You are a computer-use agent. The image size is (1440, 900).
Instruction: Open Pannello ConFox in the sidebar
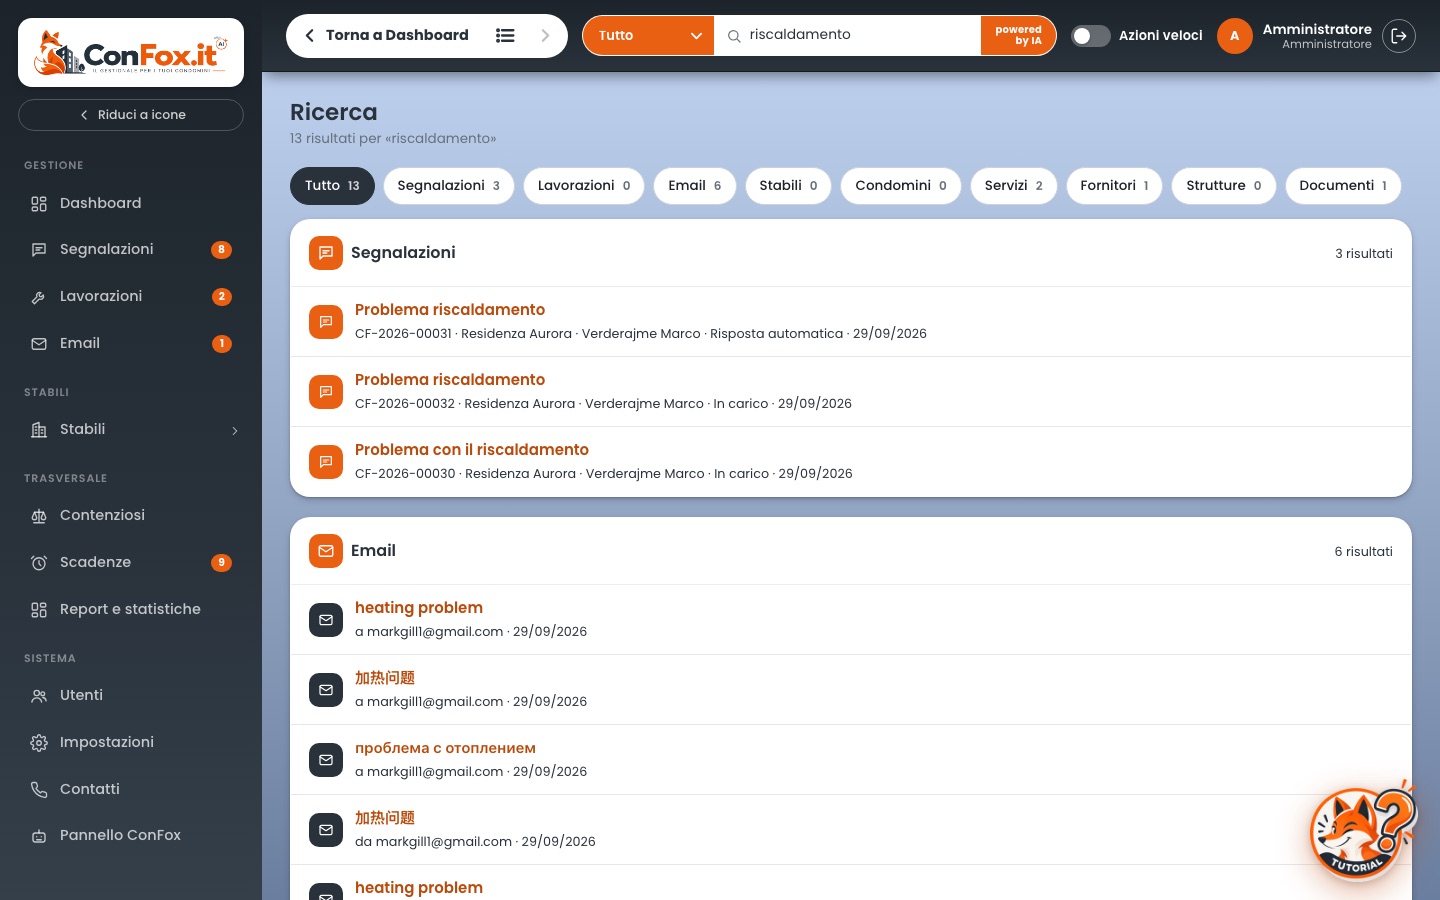click(131, 835)
